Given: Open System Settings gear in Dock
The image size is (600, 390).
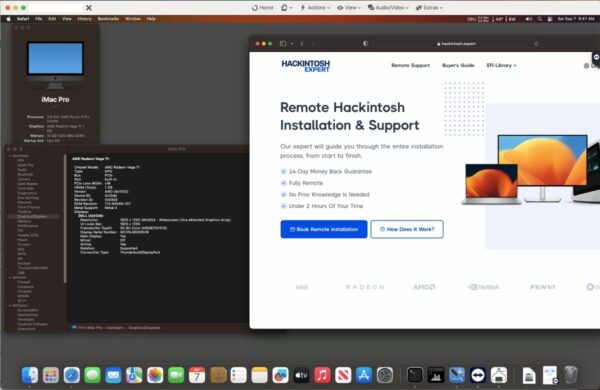Looking at the screenshot, I should (385, 375).
